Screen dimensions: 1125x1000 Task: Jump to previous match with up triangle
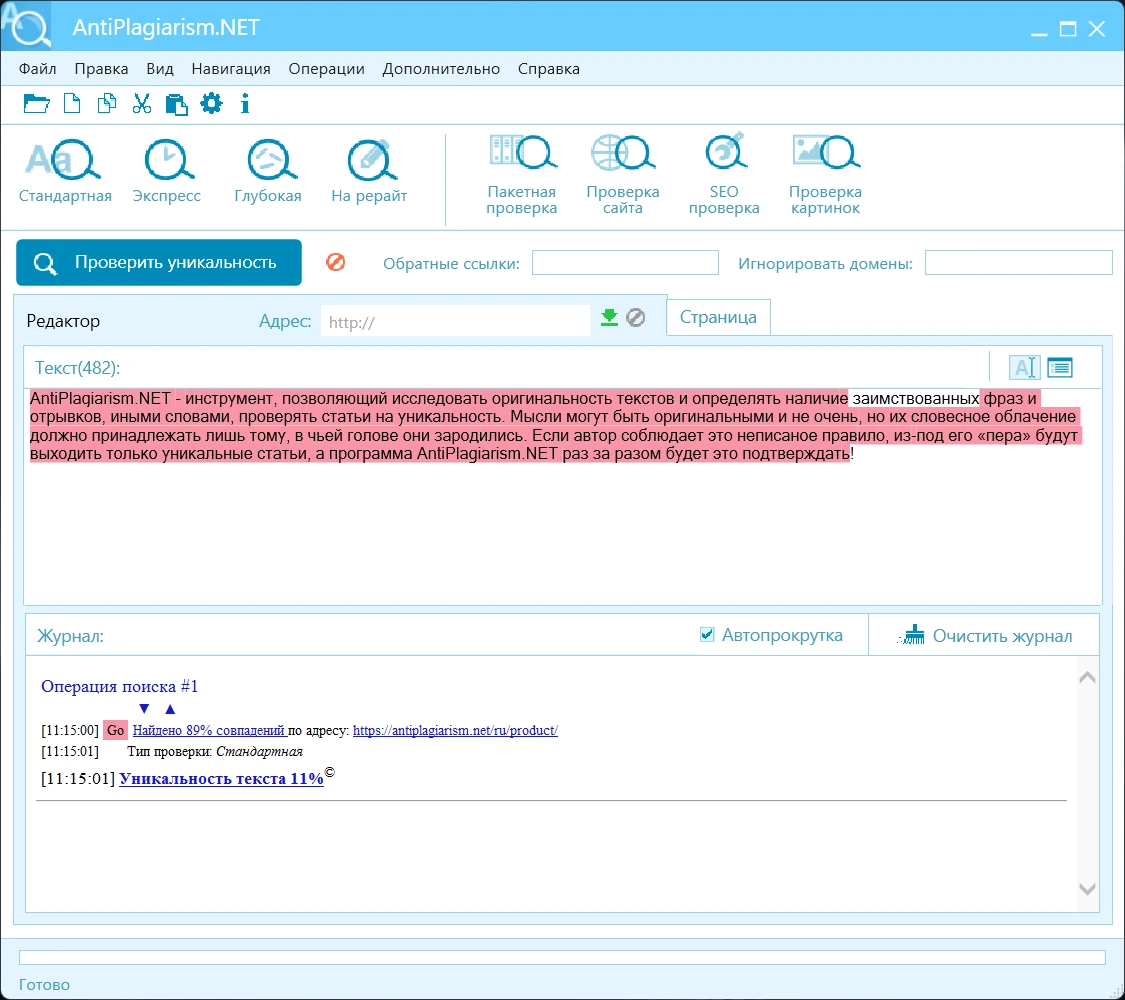[170, 709]
